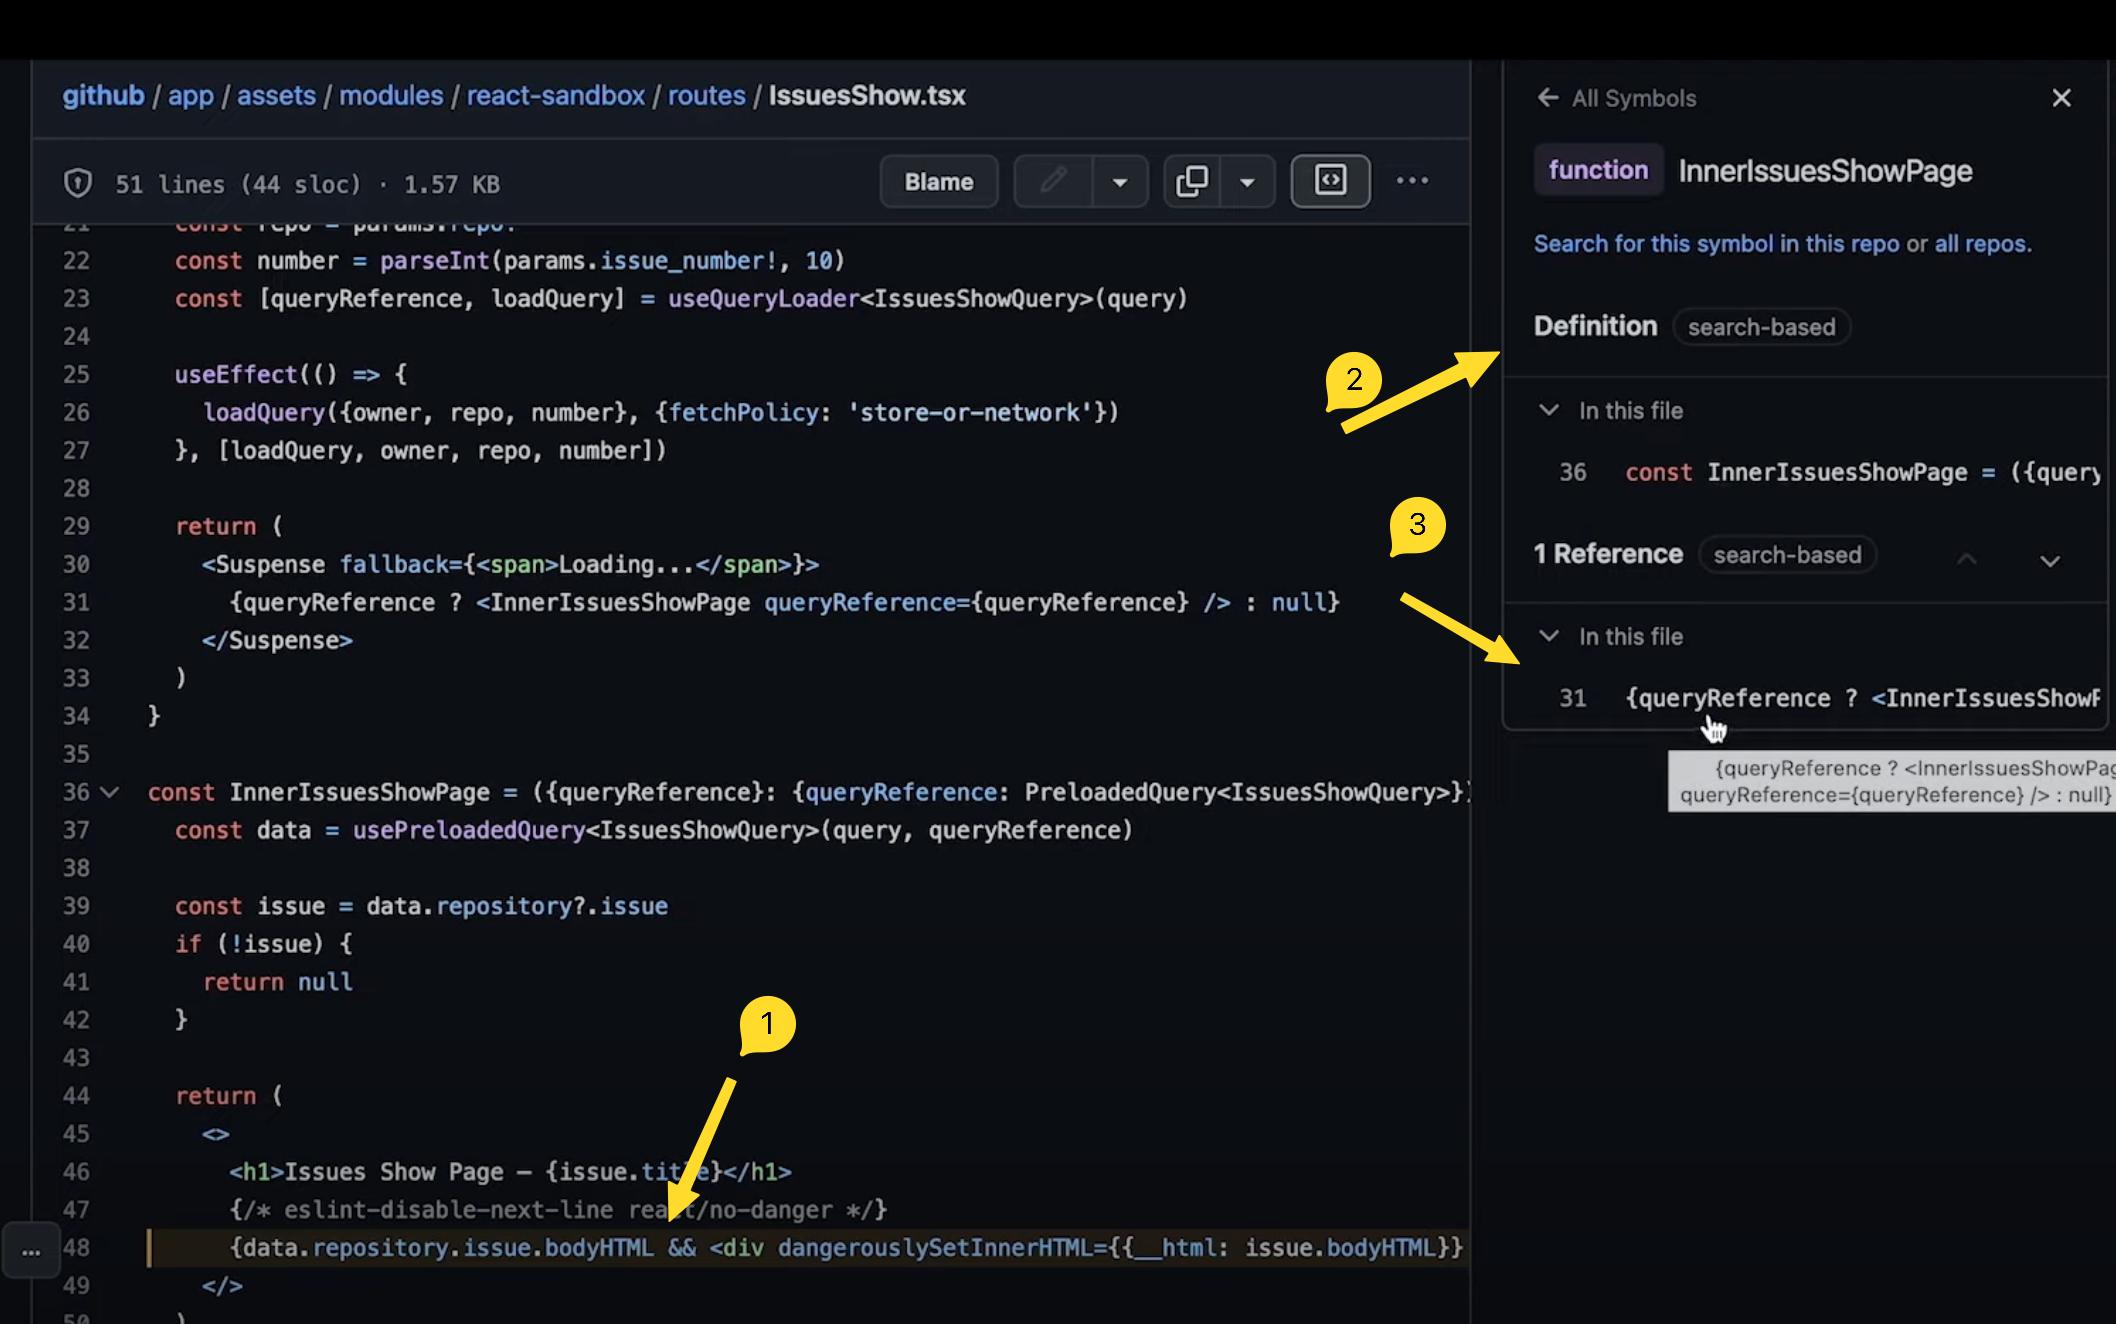Click the pencil edit file icon
This screenshot has width=2116, height=1324.
[1053, 181]
